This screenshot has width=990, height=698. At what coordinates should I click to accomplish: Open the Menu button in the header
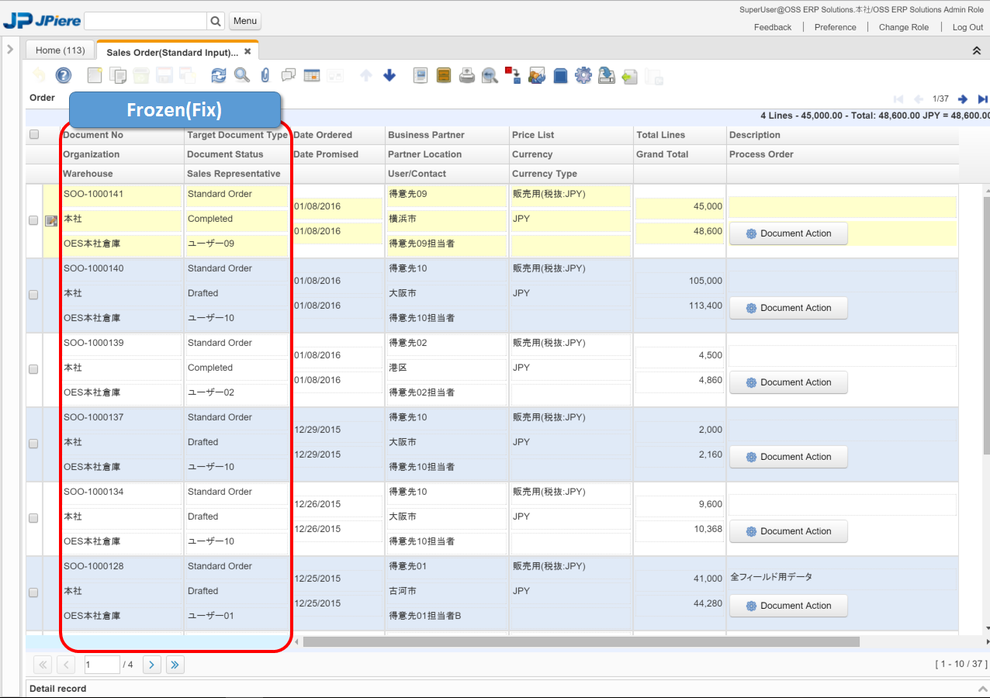coord(245,21)
